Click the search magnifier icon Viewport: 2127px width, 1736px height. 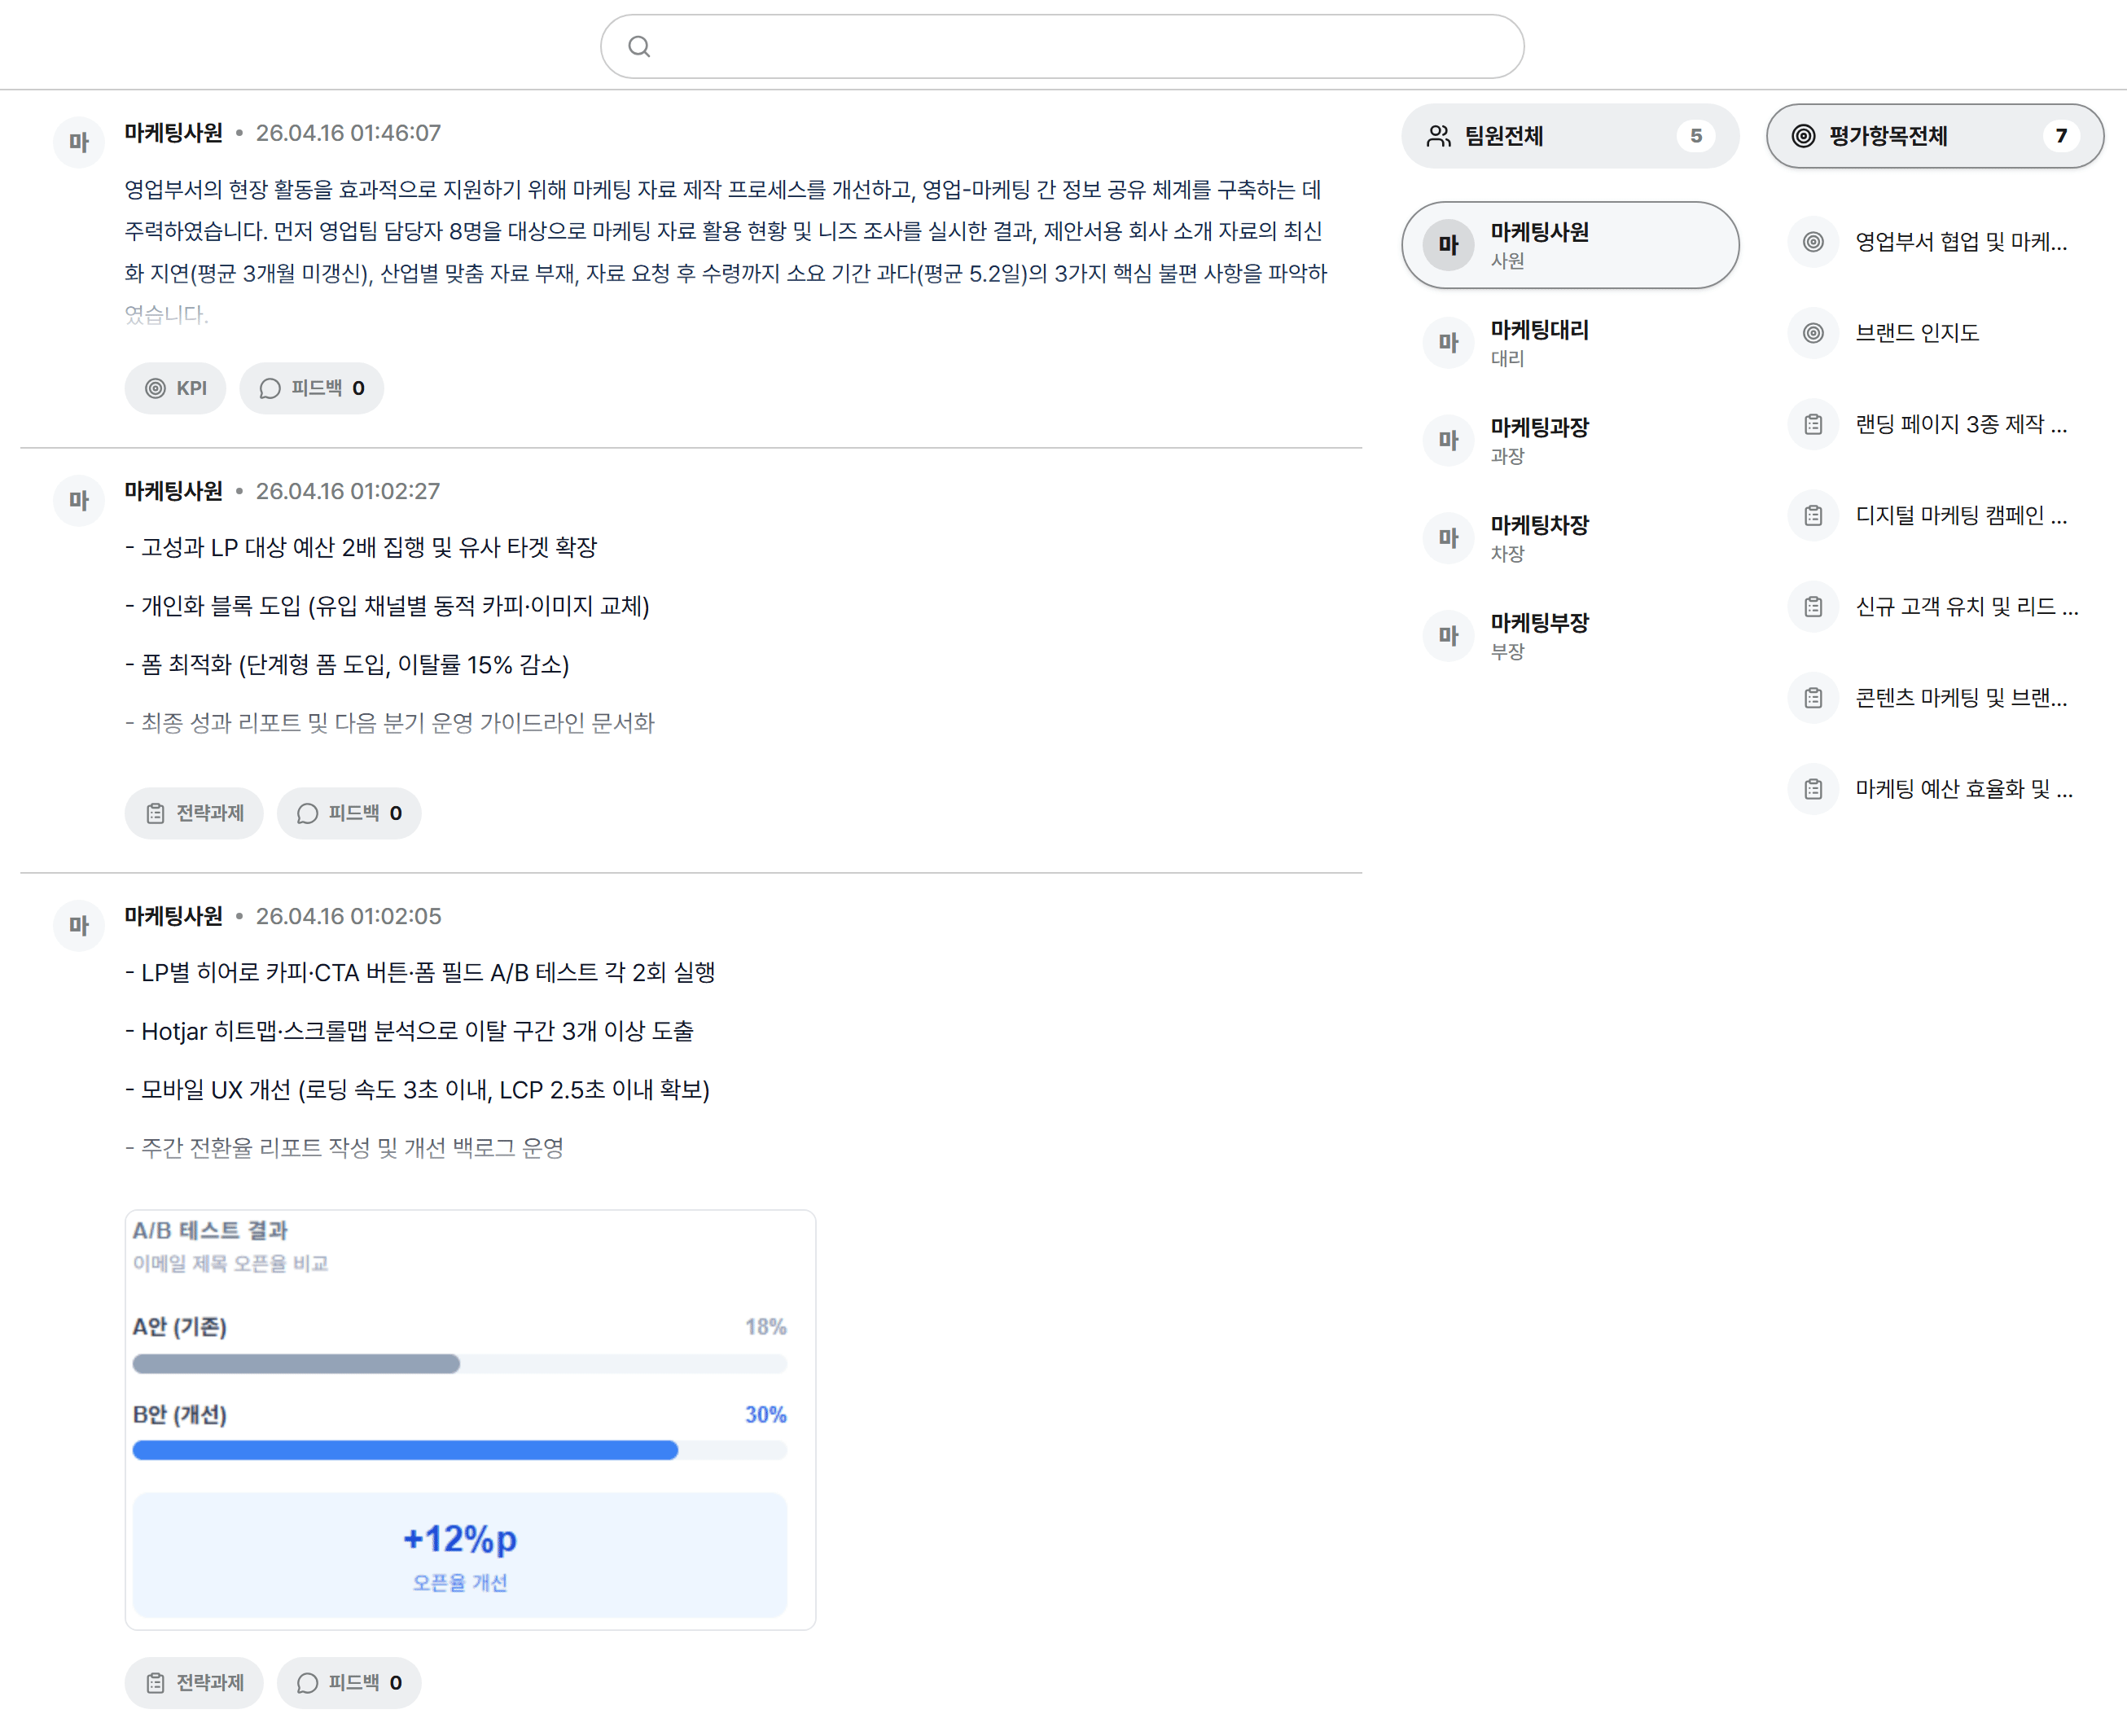click(x=639, y=46)
